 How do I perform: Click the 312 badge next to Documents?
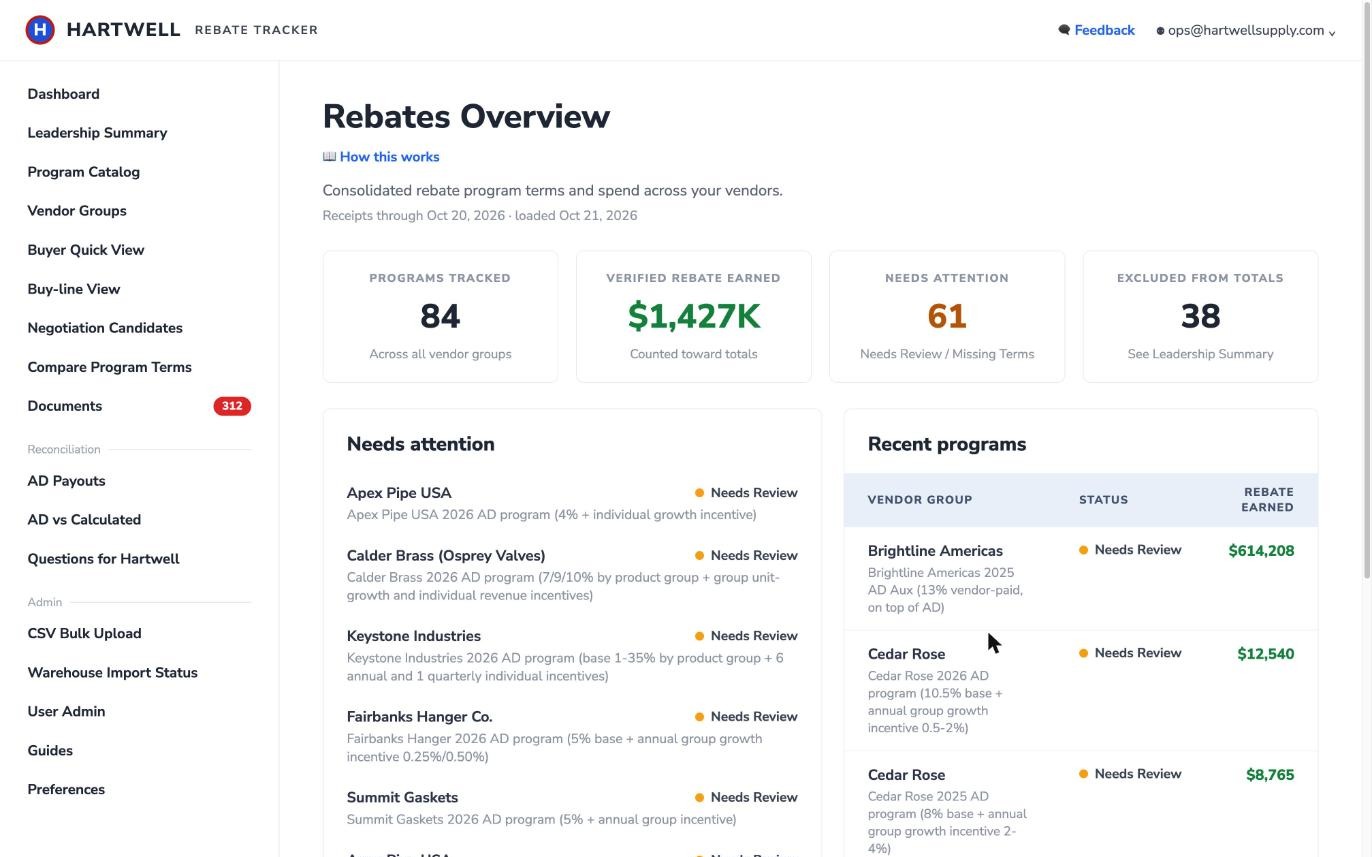click(232, 406)
